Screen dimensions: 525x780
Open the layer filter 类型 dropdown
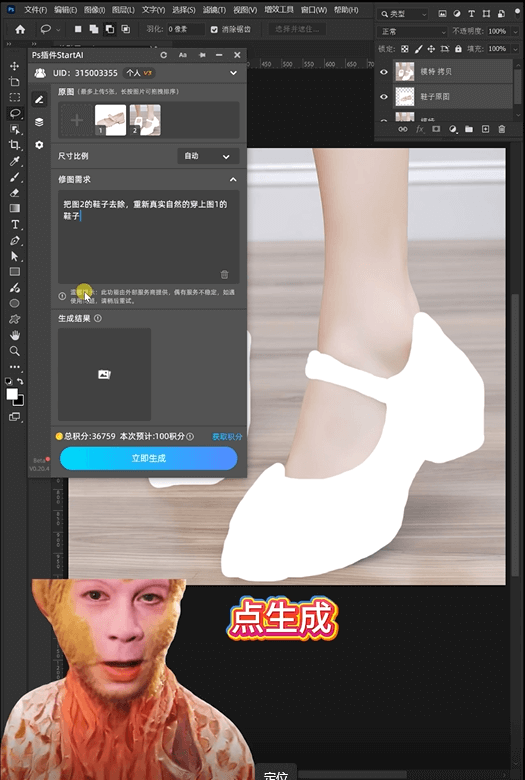coord(403,14)
